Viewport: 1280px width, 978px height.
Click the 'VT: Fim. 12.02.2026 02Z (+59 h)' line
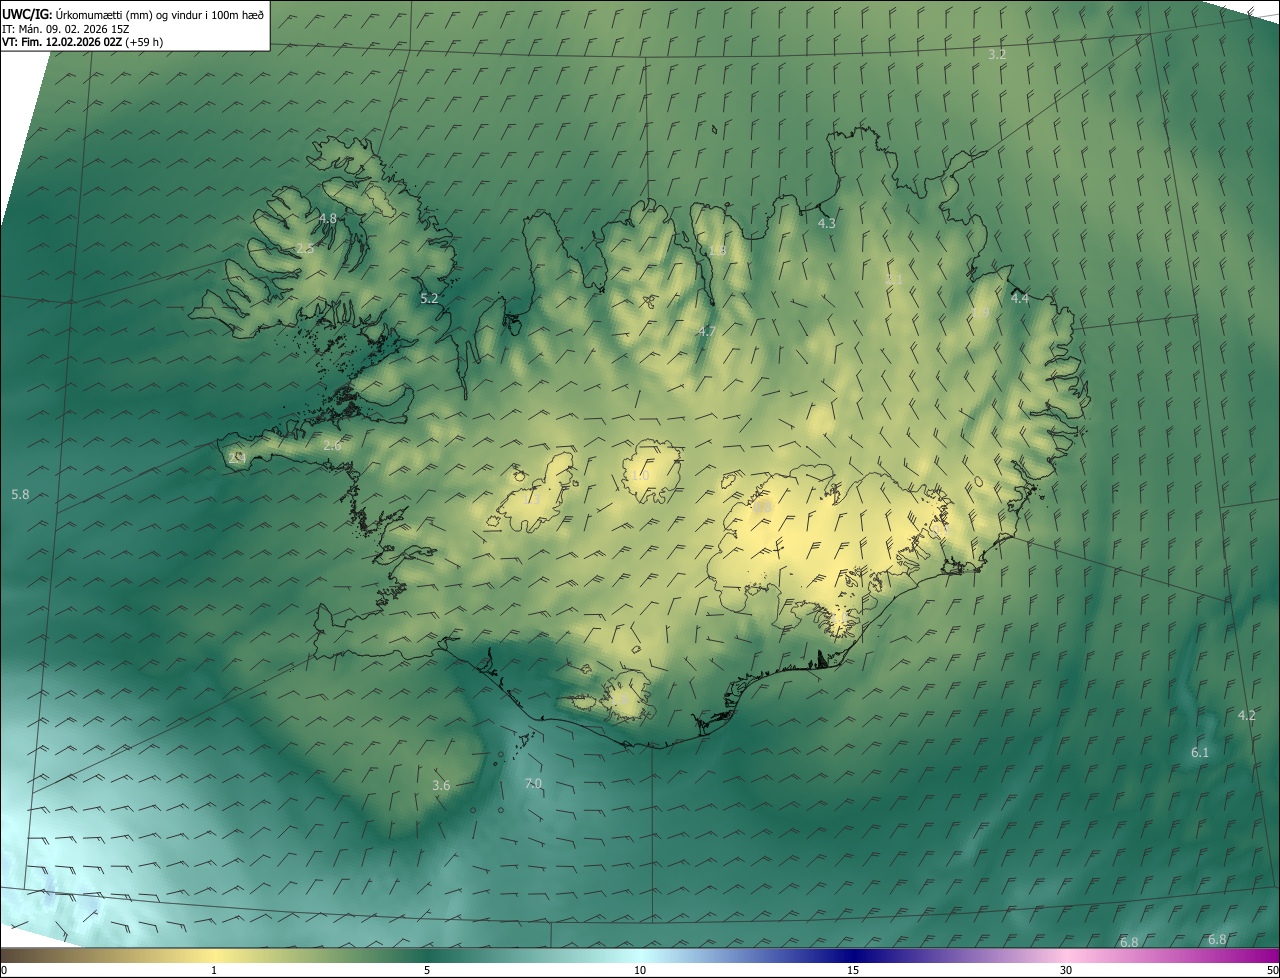coord(83,42)
